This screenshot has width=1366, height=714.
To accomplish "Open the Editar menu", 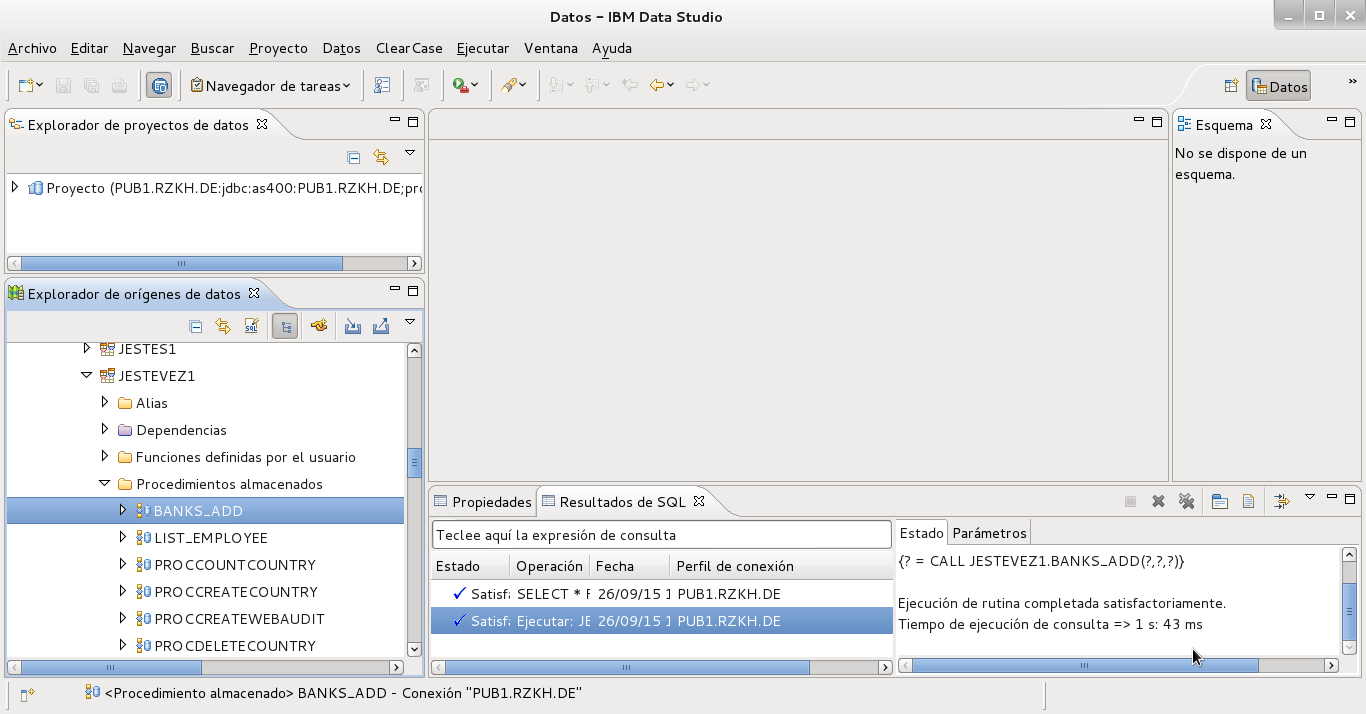I will point(89,48).
